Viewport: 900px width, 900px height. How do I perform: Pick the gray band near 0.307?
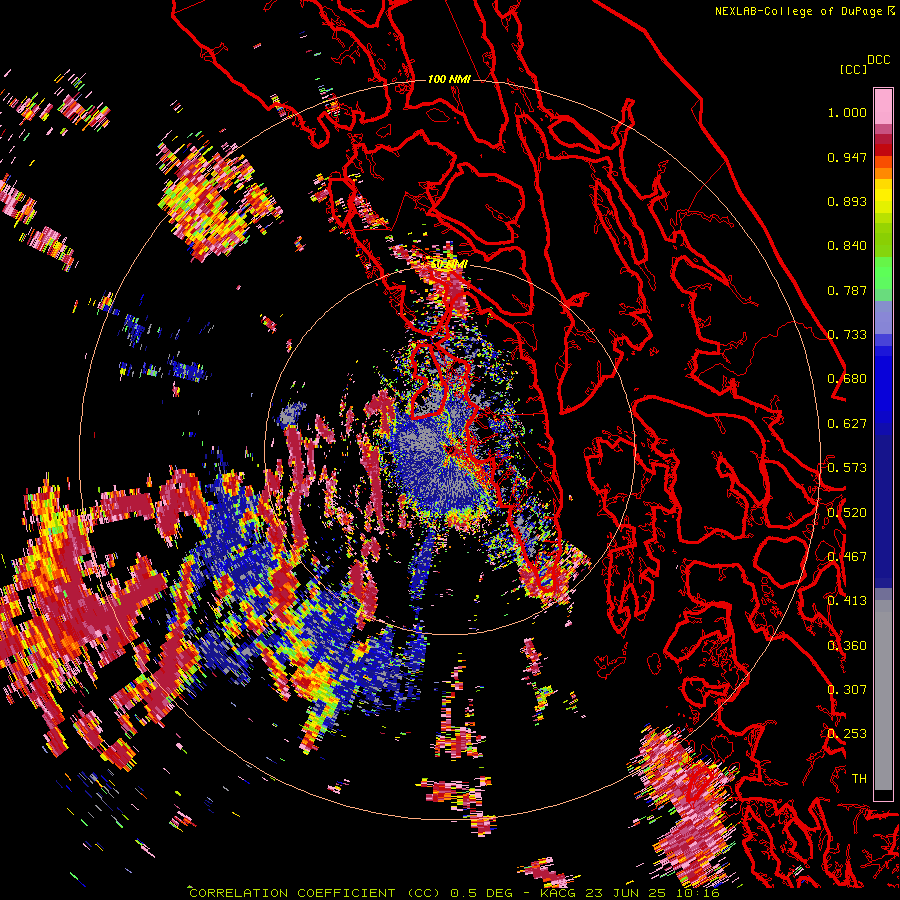pyautogui.click(x=883, y=695)
